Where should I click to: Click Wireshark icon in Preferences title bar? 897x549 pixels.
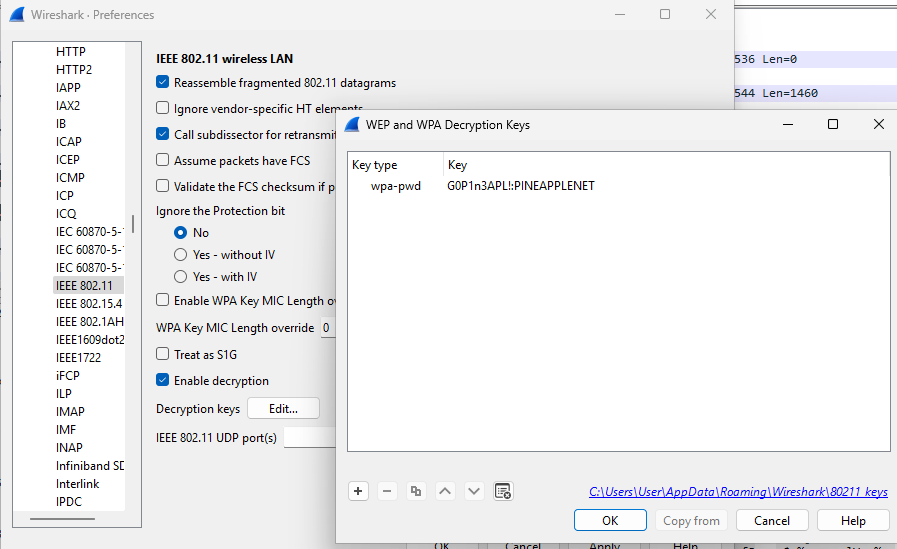tap(17, 14)
